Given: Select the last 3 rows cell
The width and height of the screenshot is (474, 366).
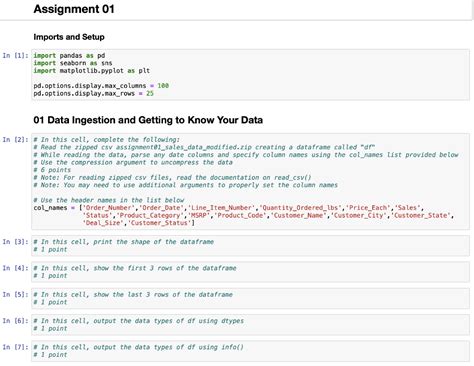Looking at the screenshot, I should 250,298.
